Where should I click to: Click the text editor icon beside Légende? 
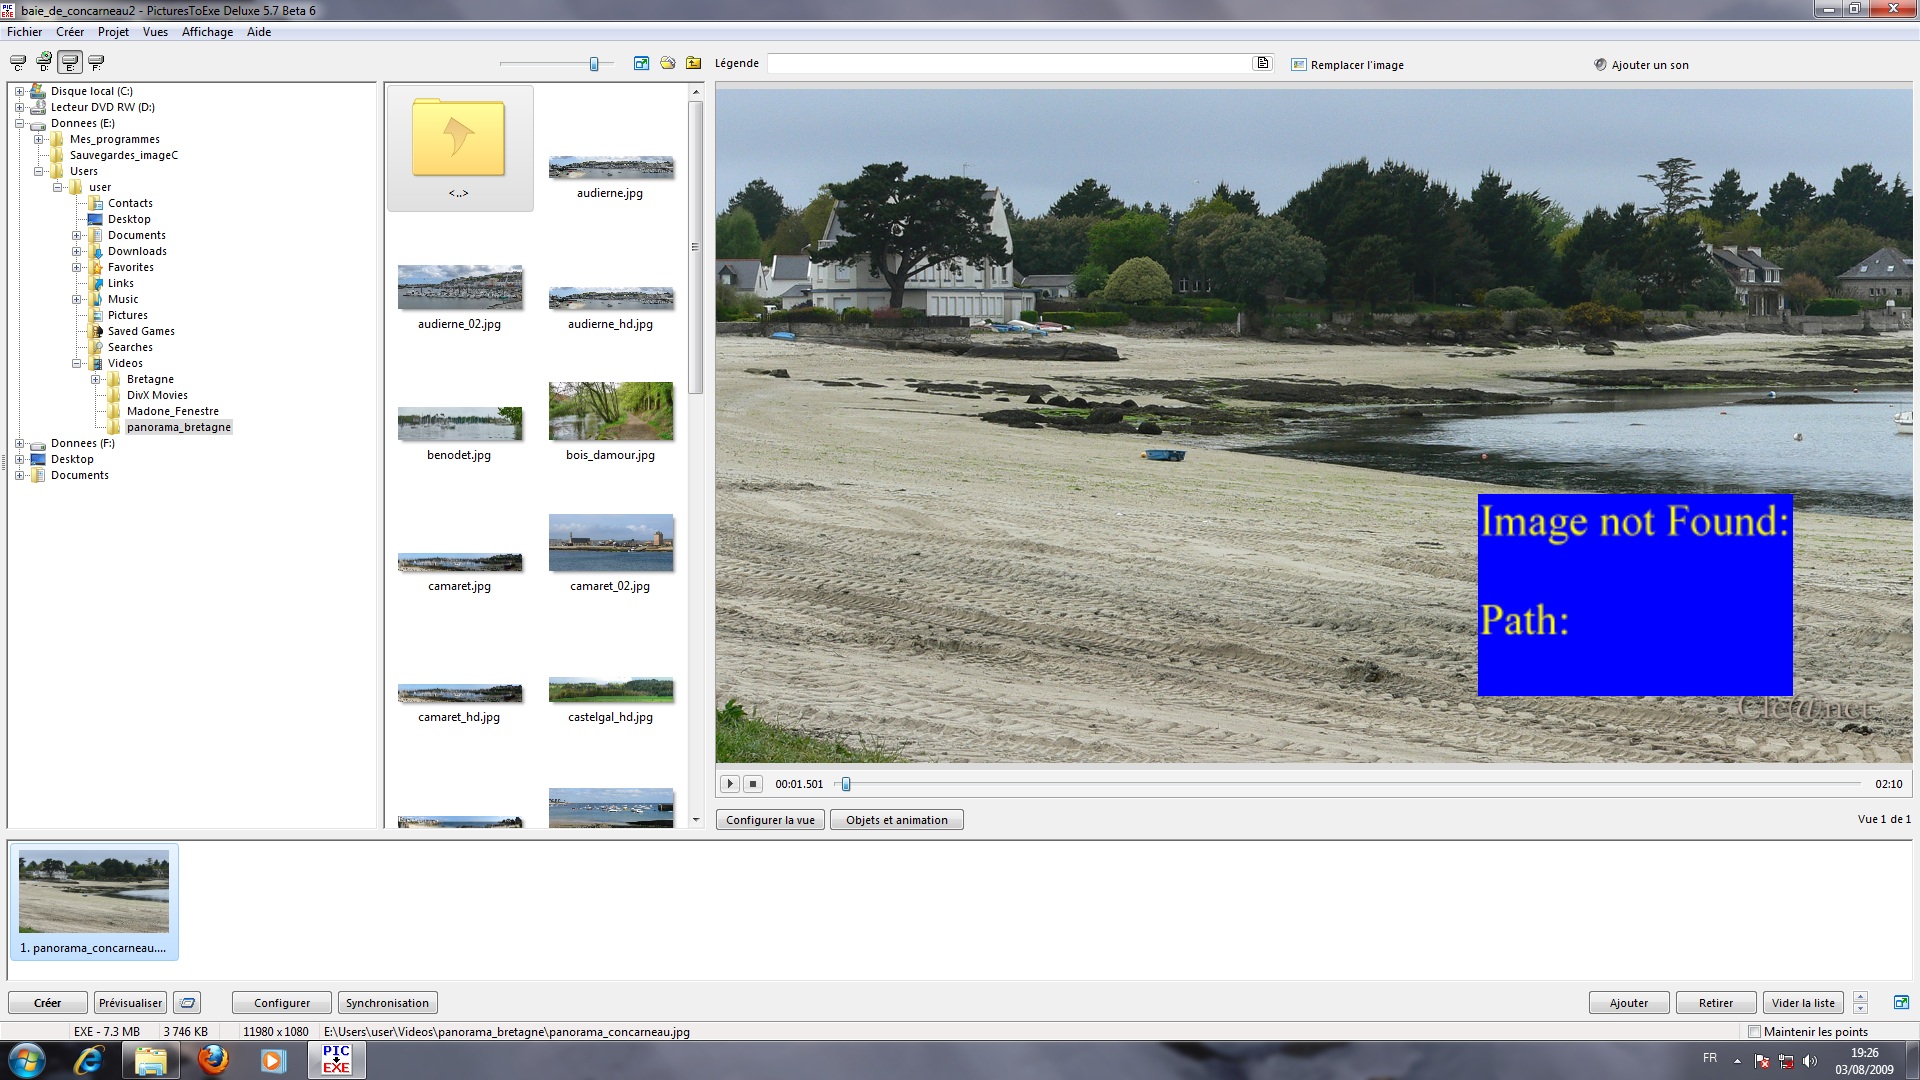tap(1263, 63)
